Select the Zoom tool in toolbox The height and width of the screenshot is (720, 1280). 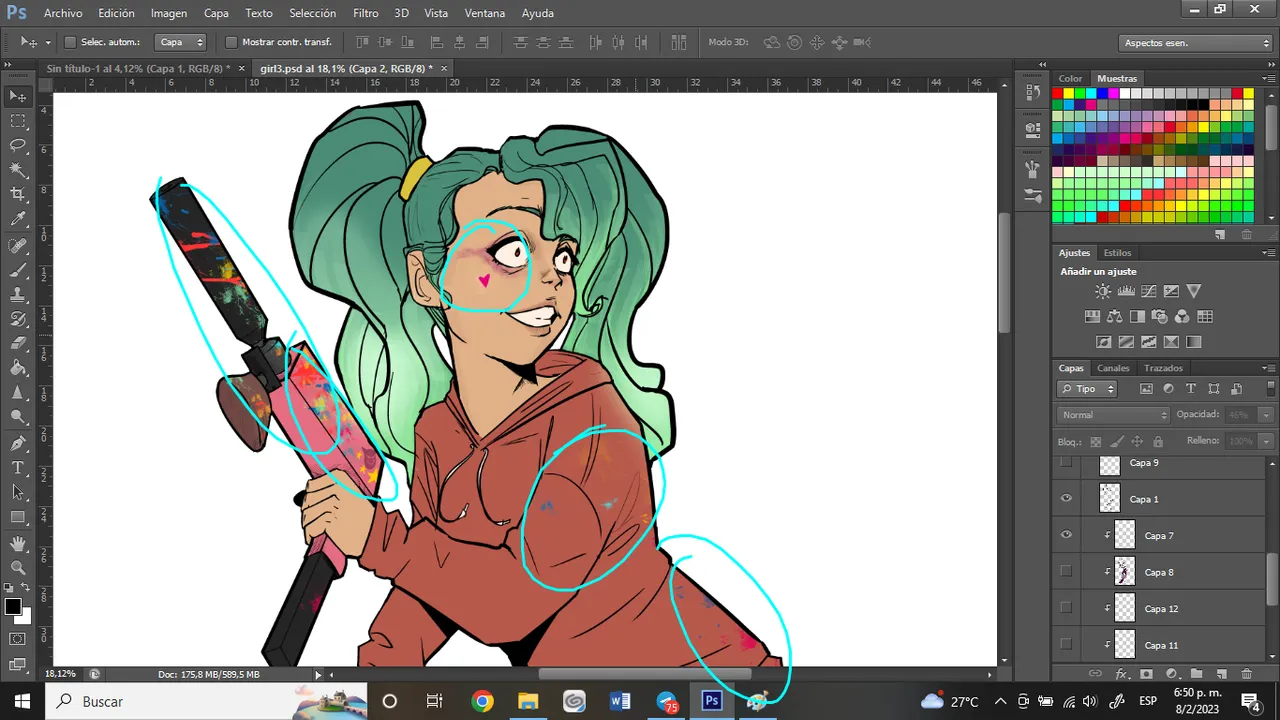tap(18, 568)
